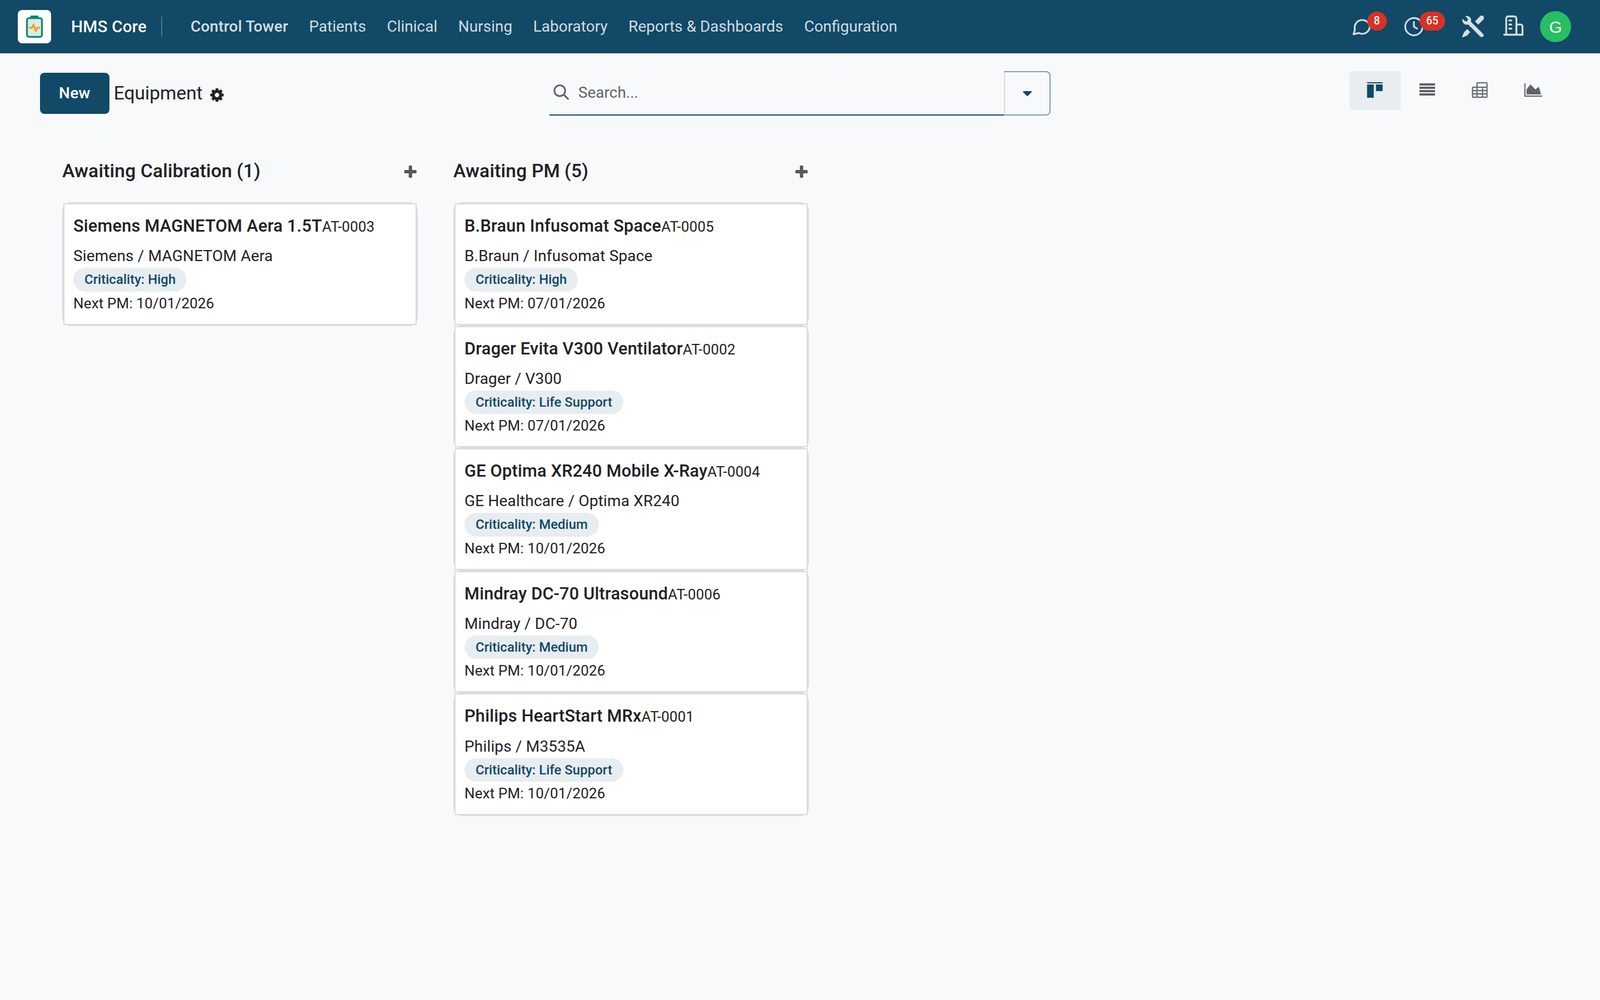The image size is (1600, 1000).
Task: Switch to the pivot table view icon
Action: coord(1480,90)
